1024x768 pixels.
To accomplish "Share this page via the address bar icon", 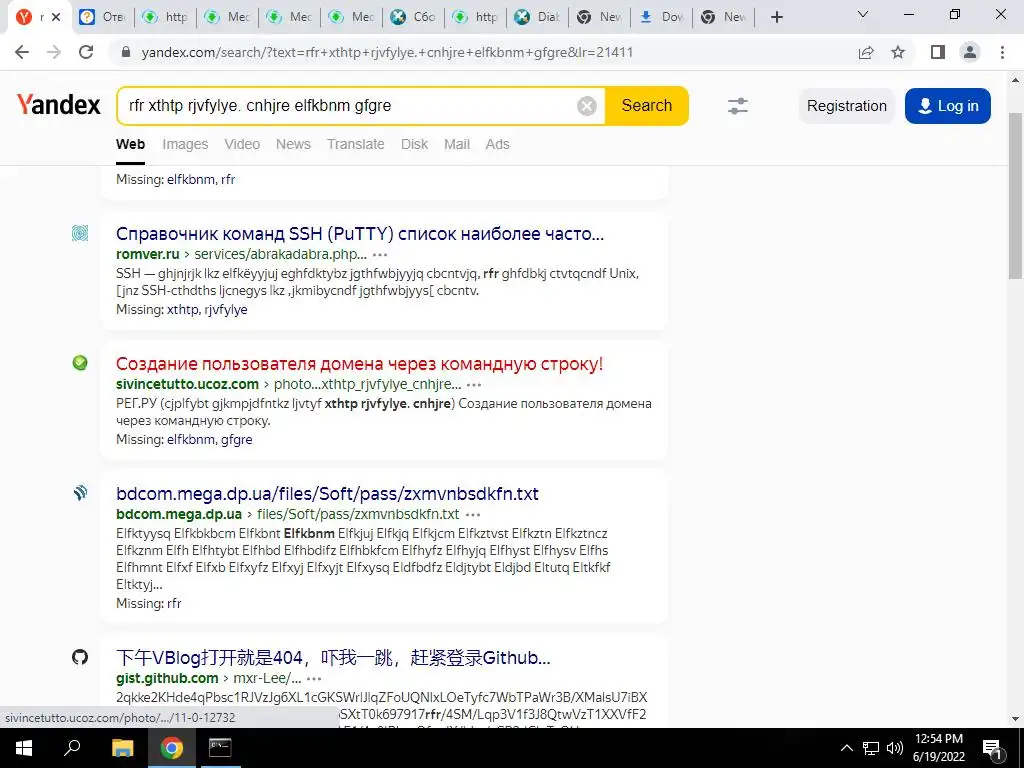I will point(866,52).
